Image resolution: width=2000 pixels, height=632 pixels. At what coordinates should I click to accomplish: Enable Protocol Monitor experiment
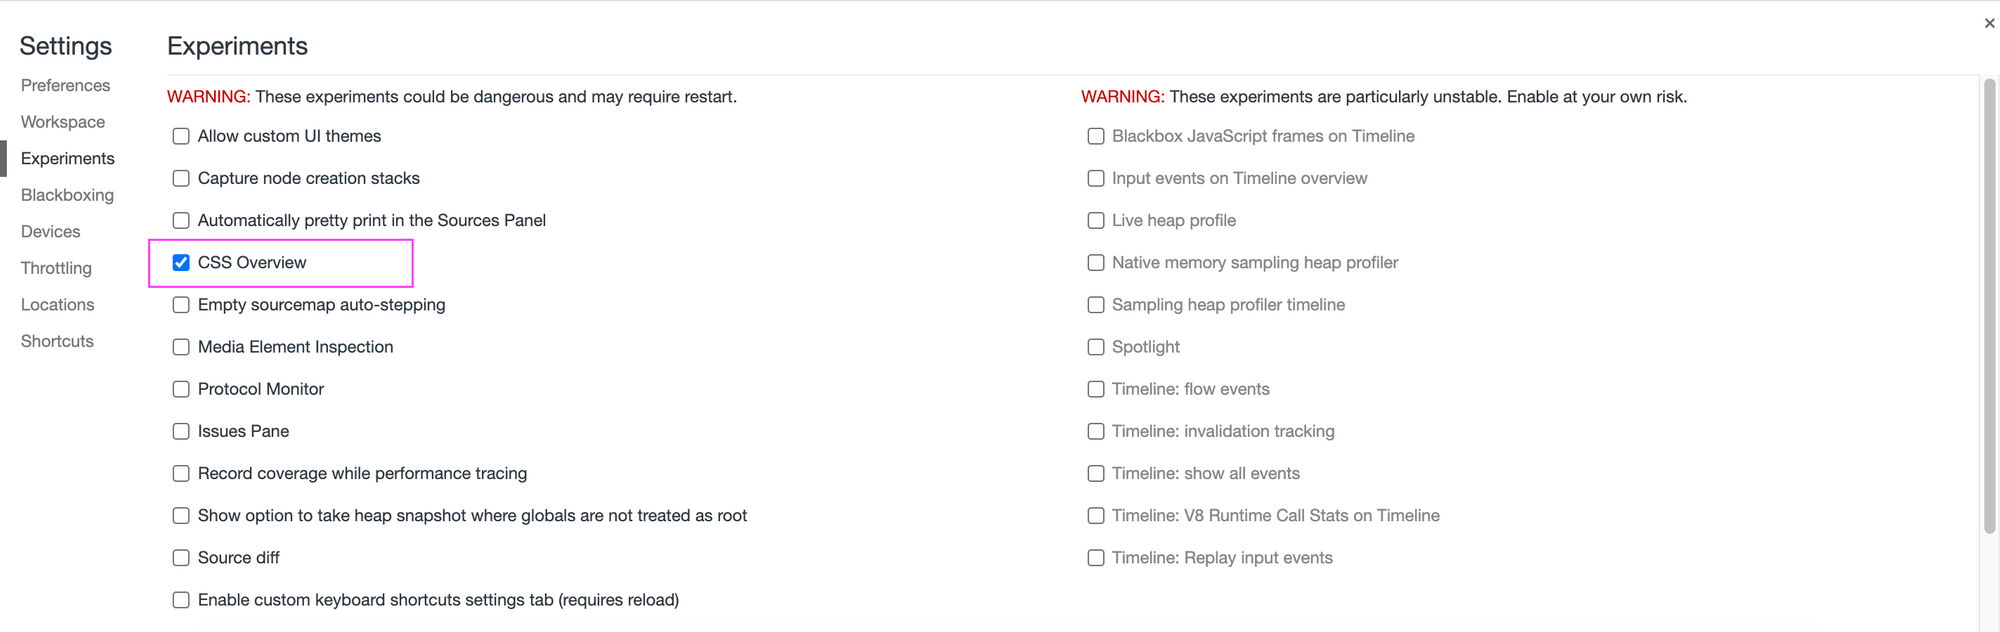pos(181,389)
